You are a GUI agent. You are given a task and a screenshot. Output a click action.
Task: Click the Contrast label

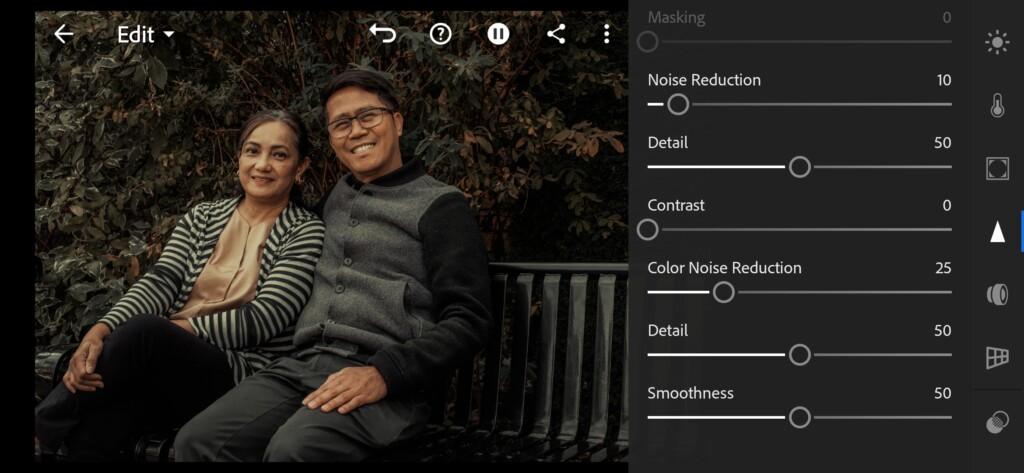[676, 205]
